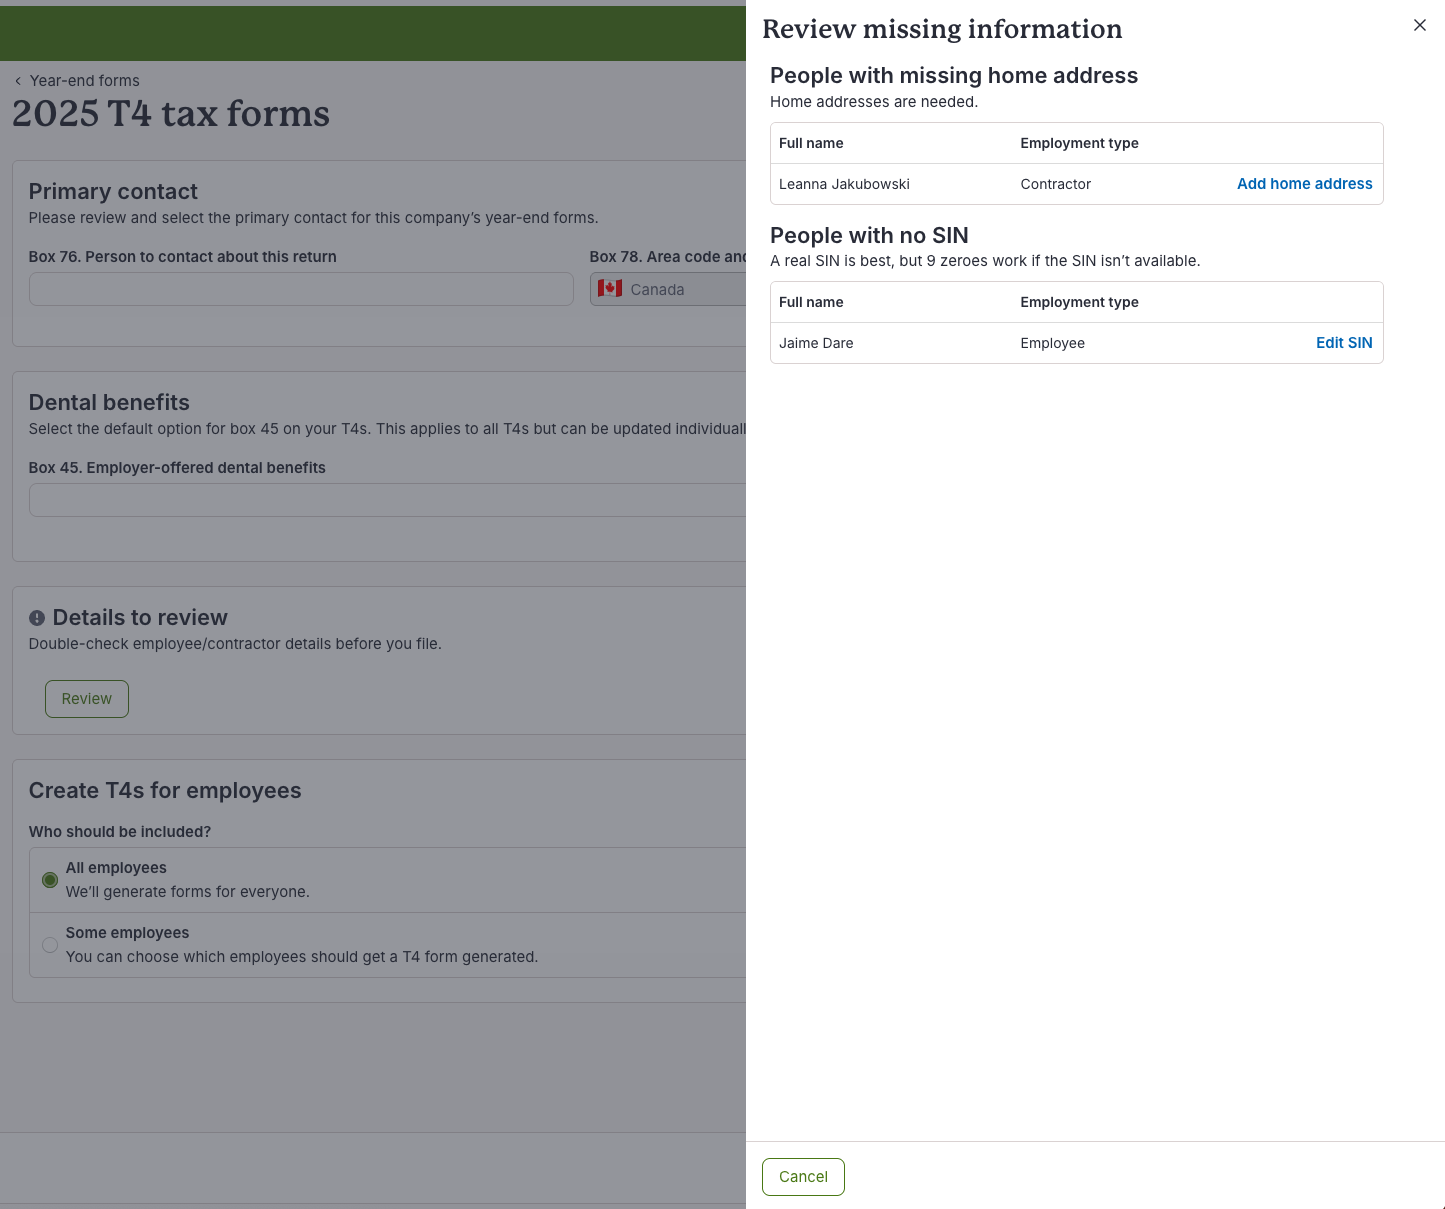Select the Leanna Jakubowski name cell
This screenshot has height=1209, width=1445.
coord(844,184)
